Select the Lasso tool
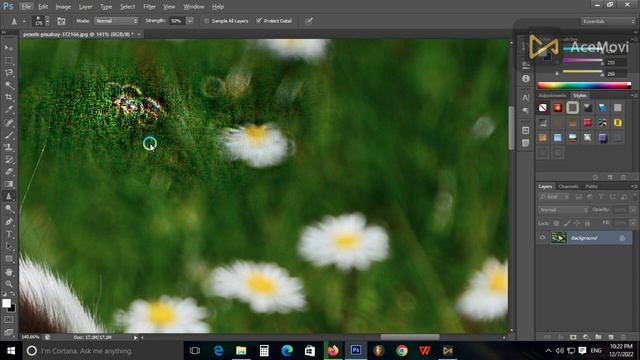 tap(9, 73)
